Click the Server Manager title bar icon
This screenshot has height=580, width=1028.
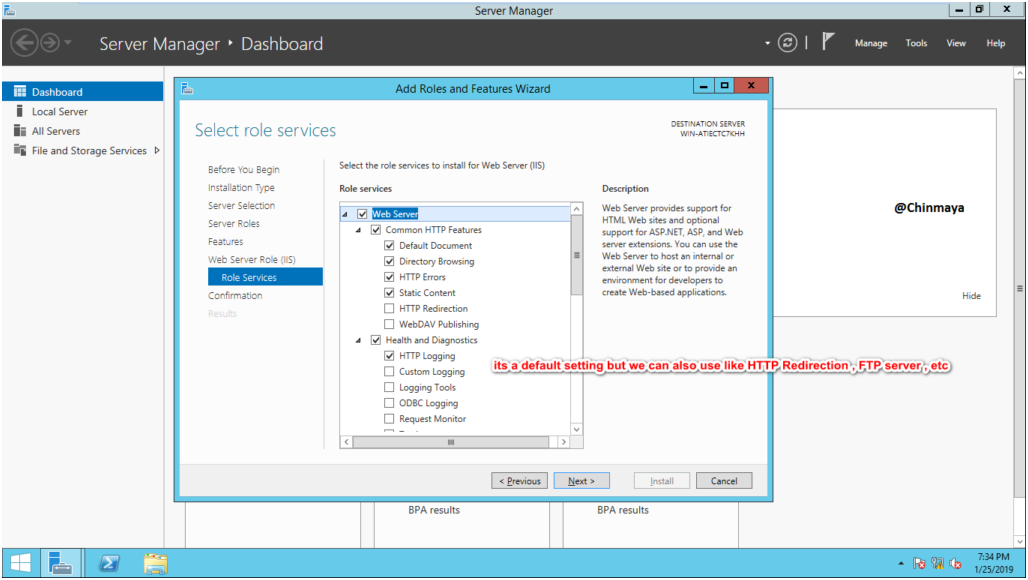9,10
